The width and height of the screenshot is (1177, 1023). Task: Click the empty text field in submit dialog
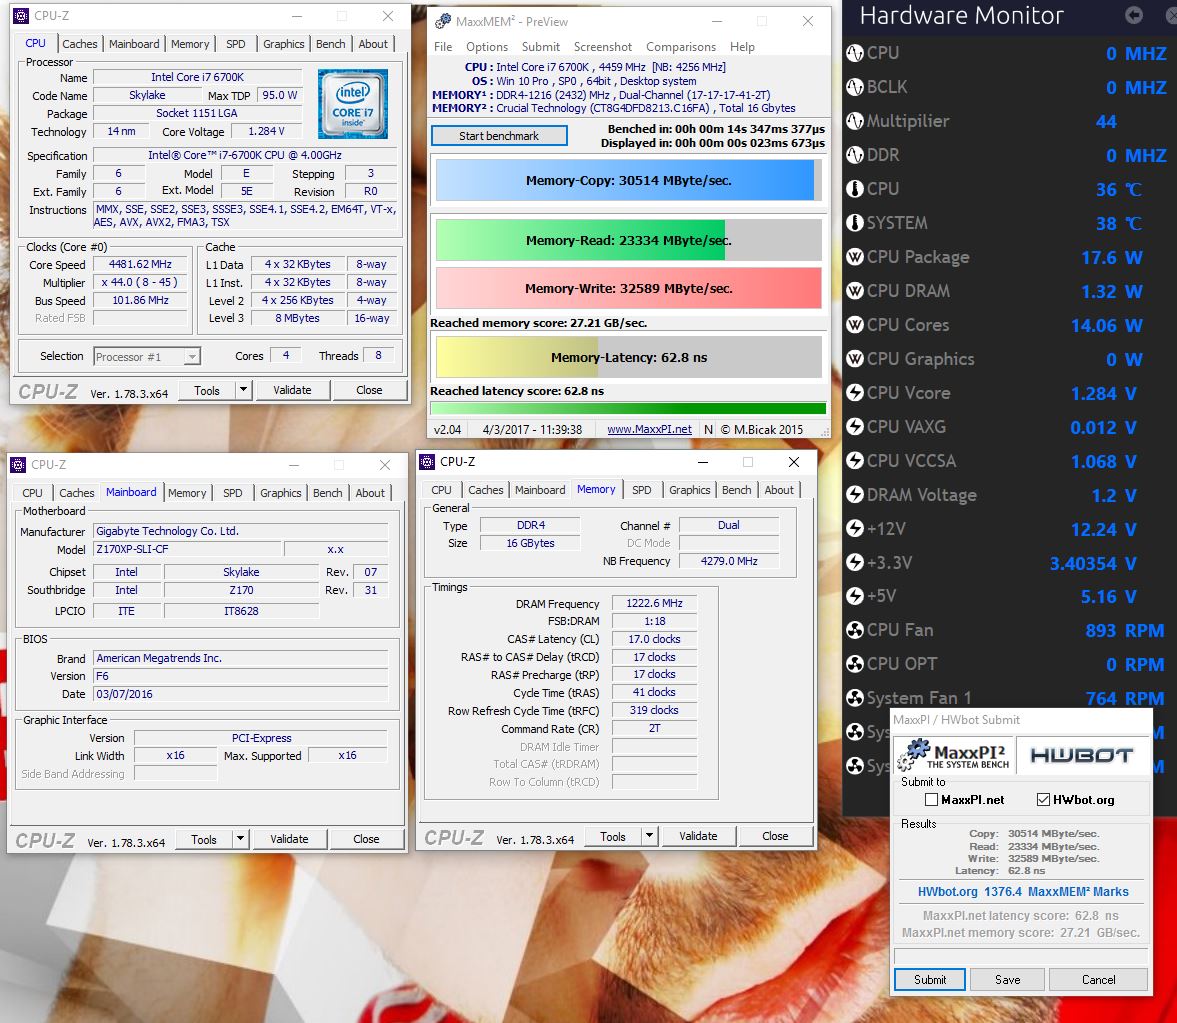(1021, 955)
